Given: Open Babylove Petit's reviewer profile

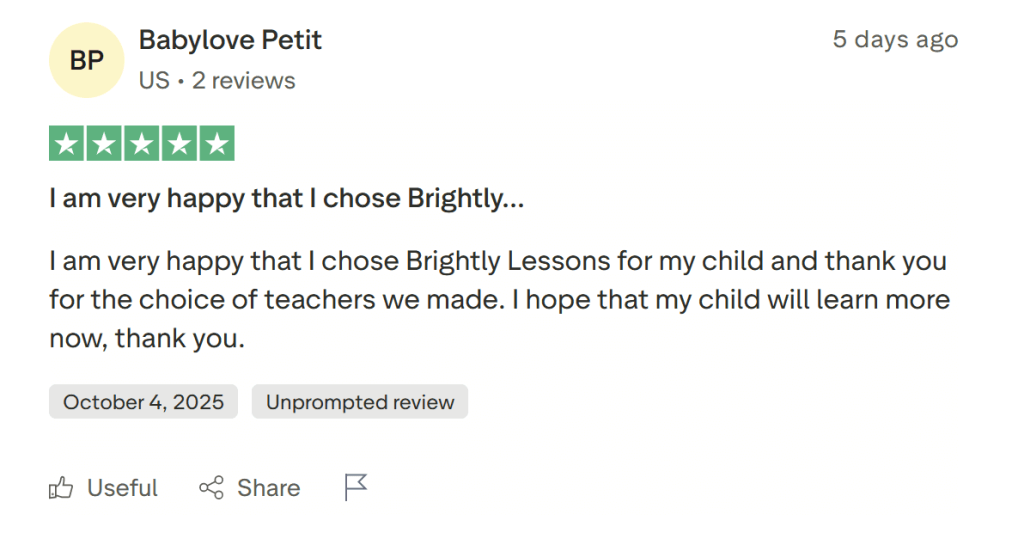Looking at the screenshot, I should pyautogui.click(x=230, y=41).
